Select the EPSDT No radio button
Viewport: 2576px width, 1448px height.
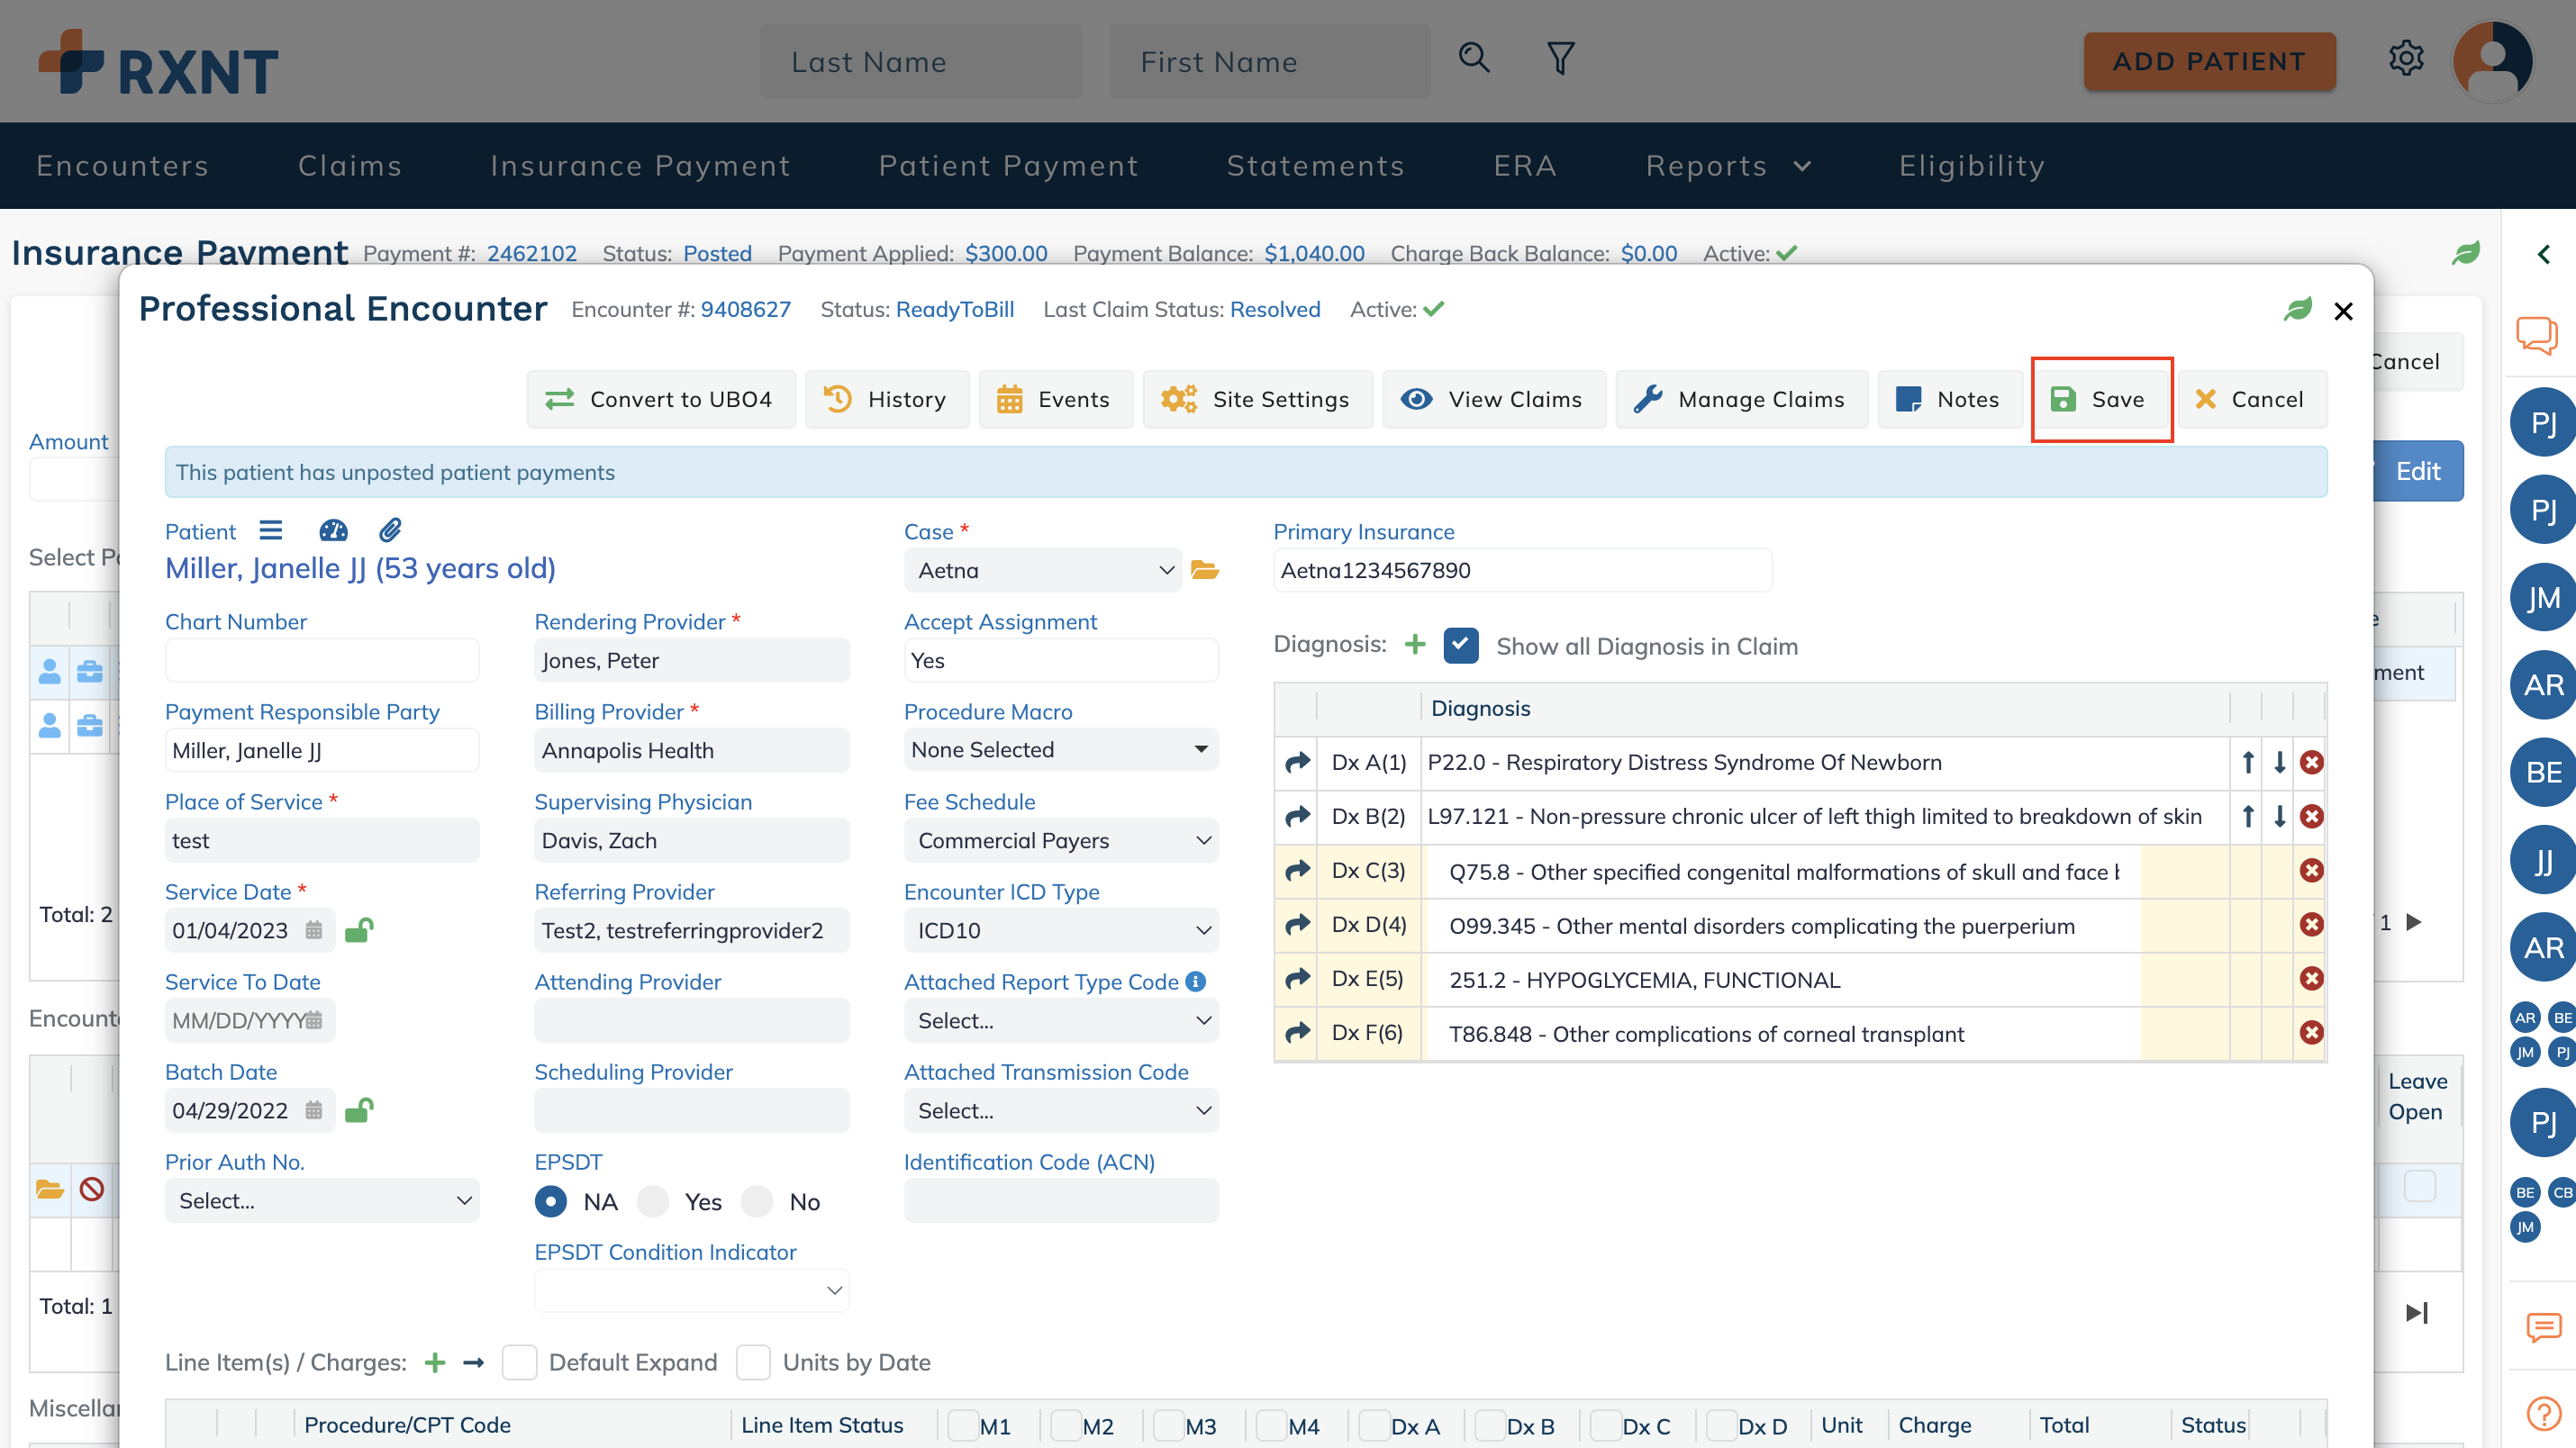click(757, 1201)
